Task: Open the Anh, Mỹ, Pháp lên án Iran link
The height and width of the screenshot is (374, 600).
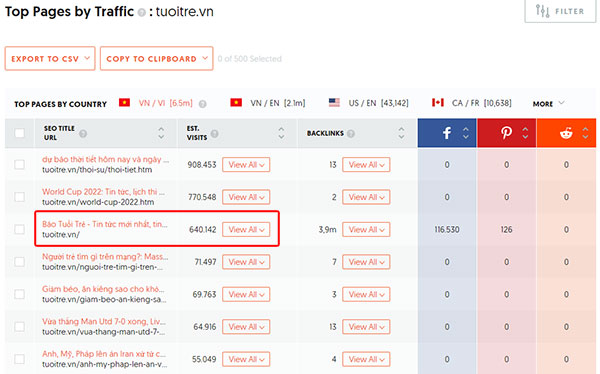Action: [104, 354]
